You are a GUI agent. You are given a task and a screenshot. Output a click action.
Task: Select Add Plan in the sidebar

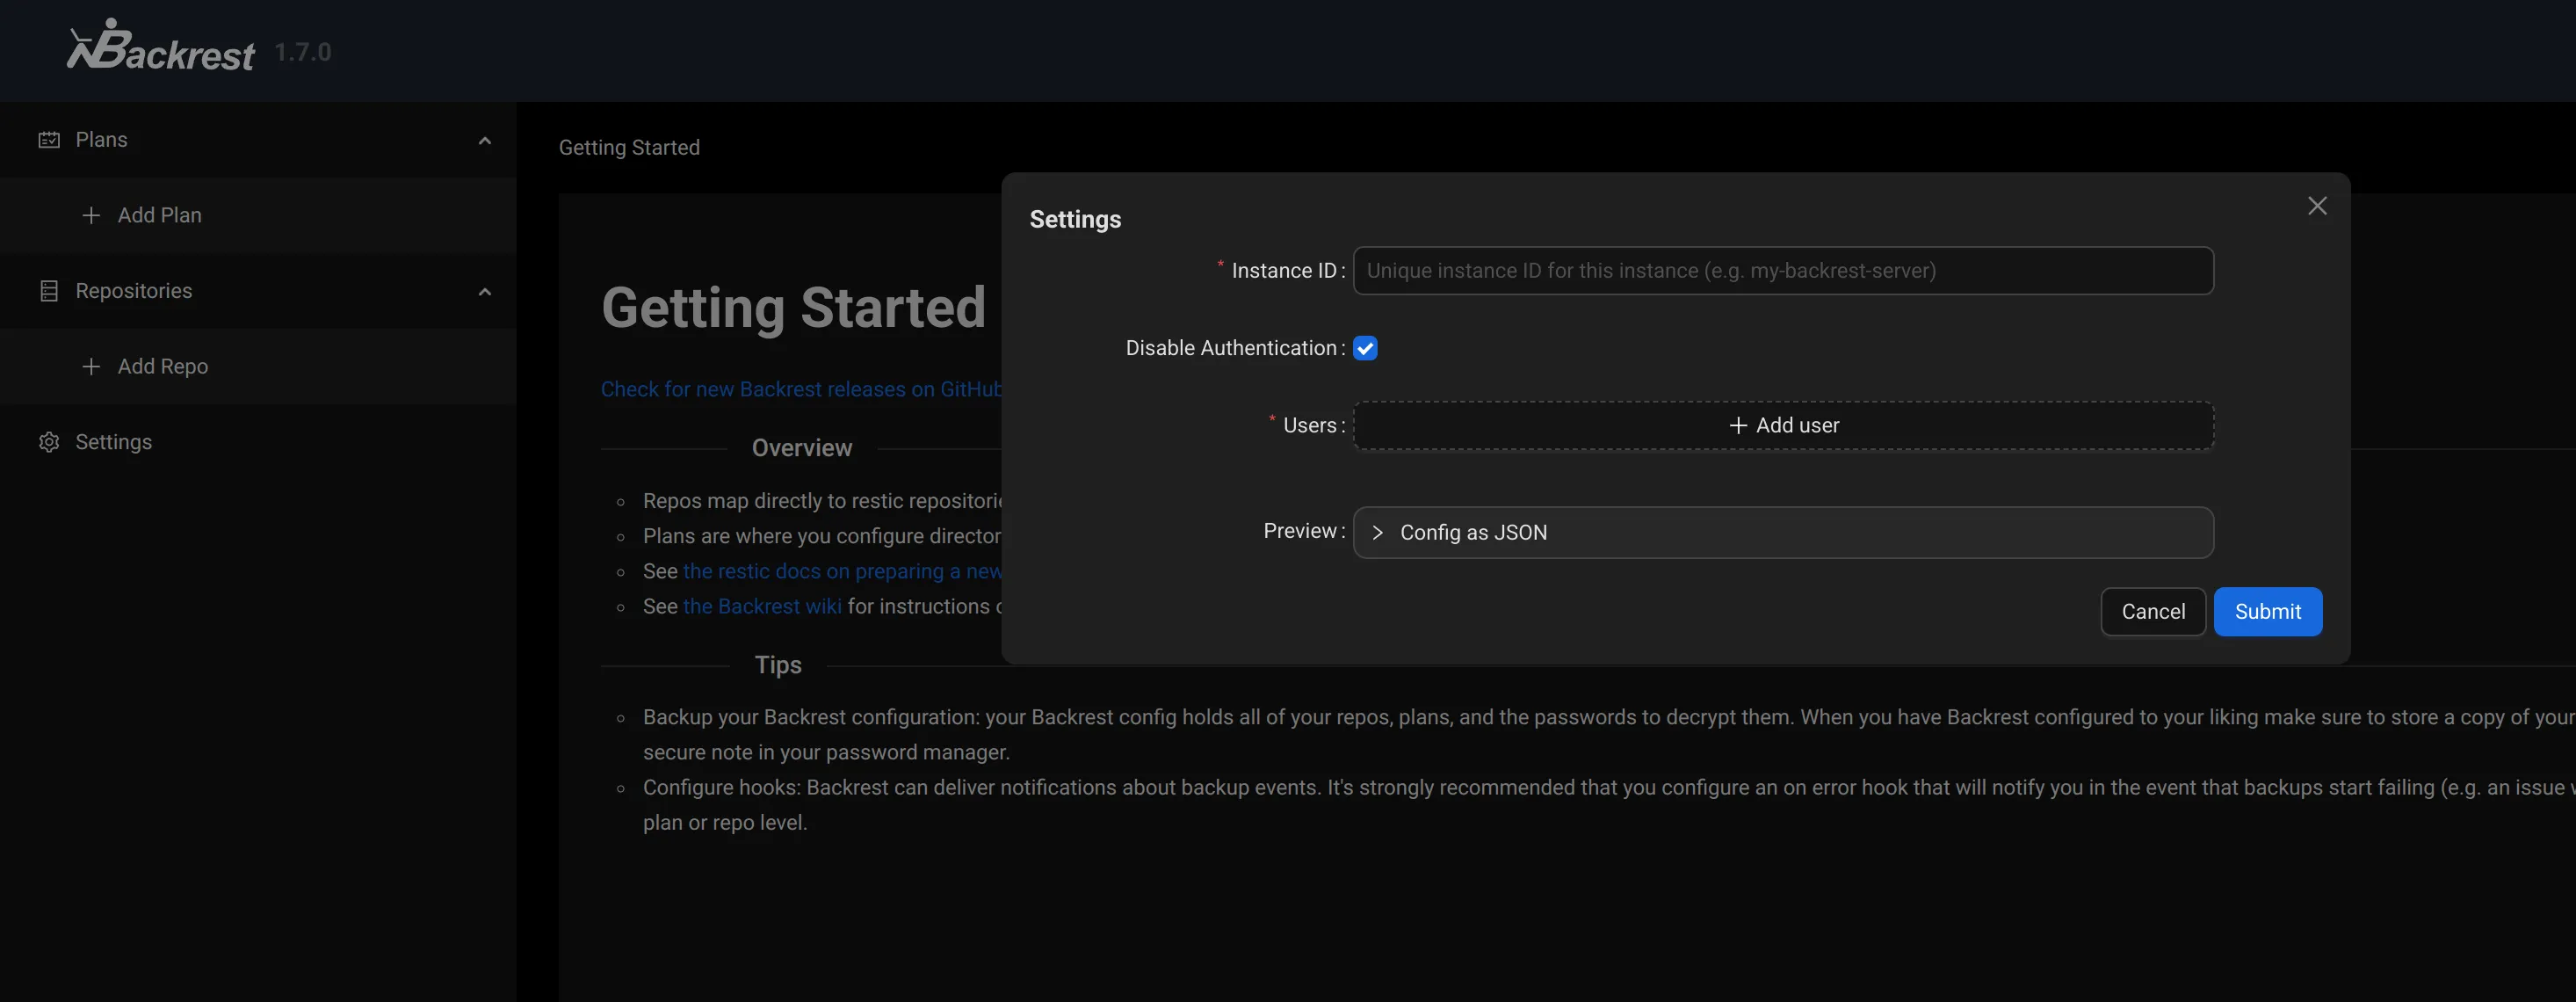258,215
